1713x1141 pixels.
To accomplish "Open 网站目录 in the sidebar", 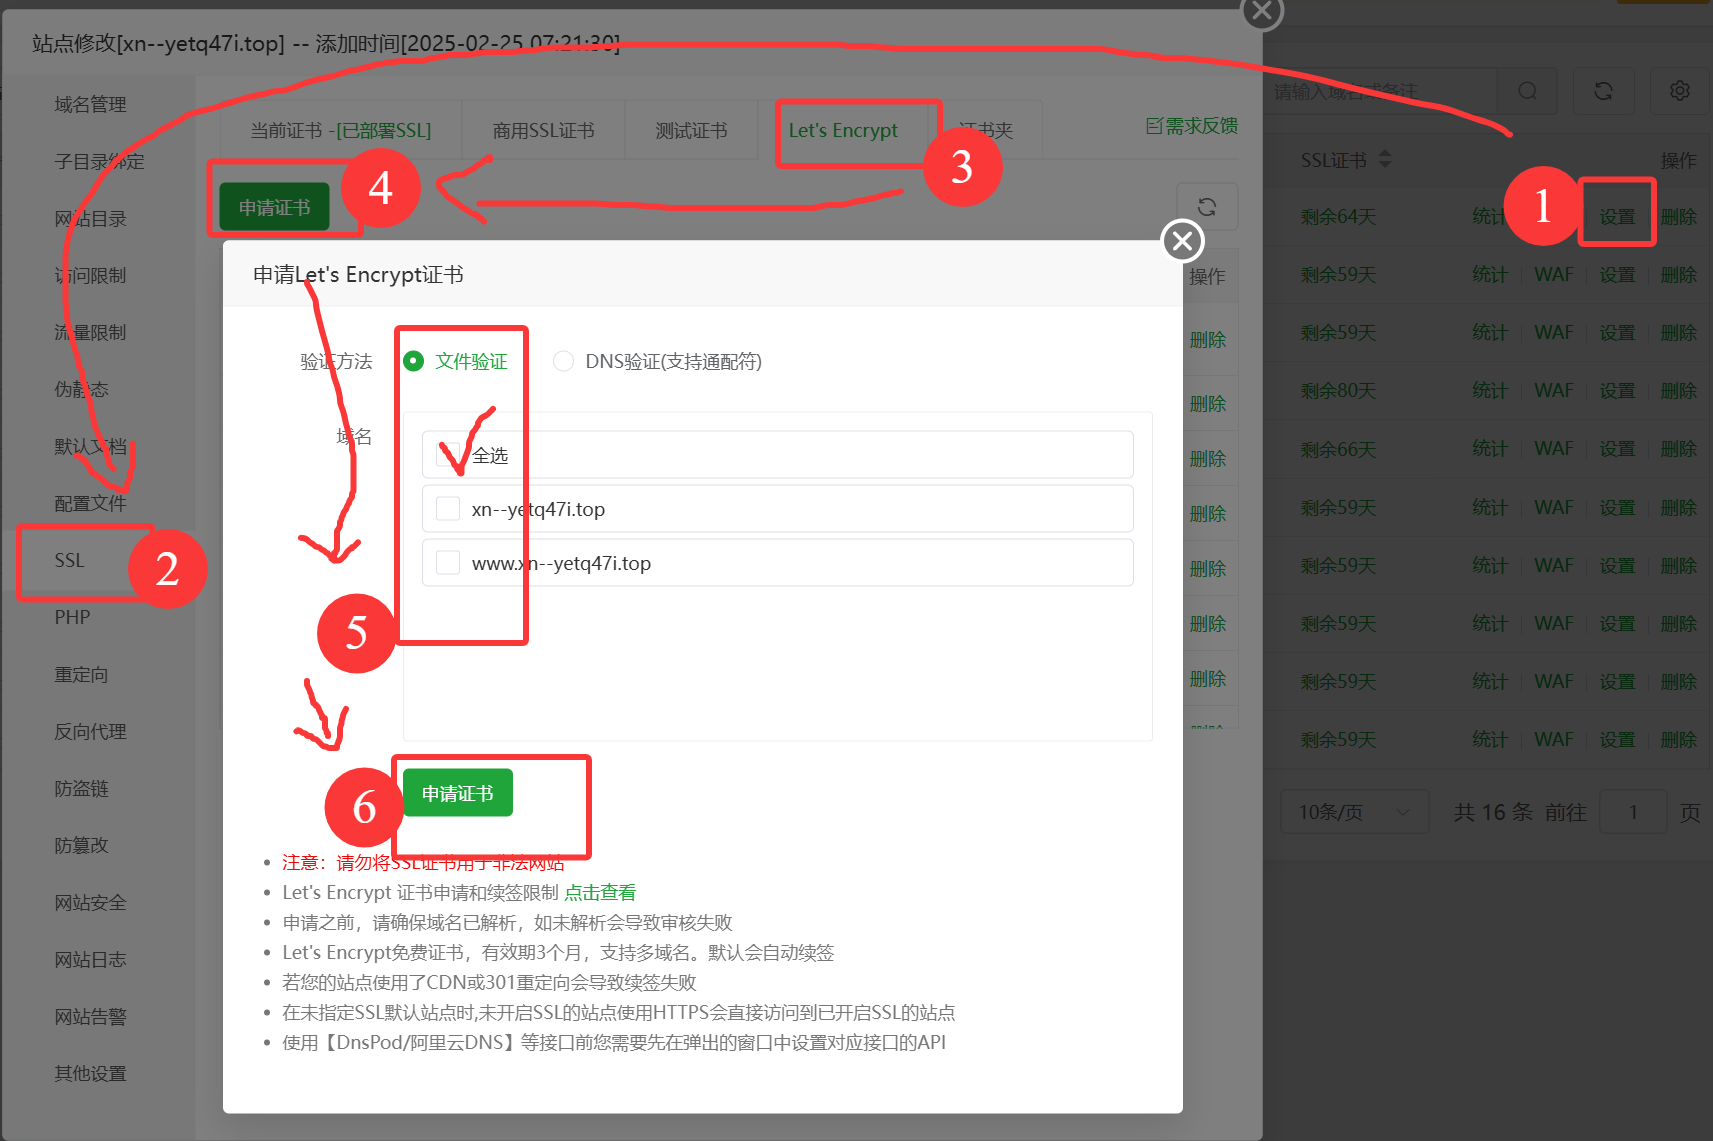I will point(90,218).
